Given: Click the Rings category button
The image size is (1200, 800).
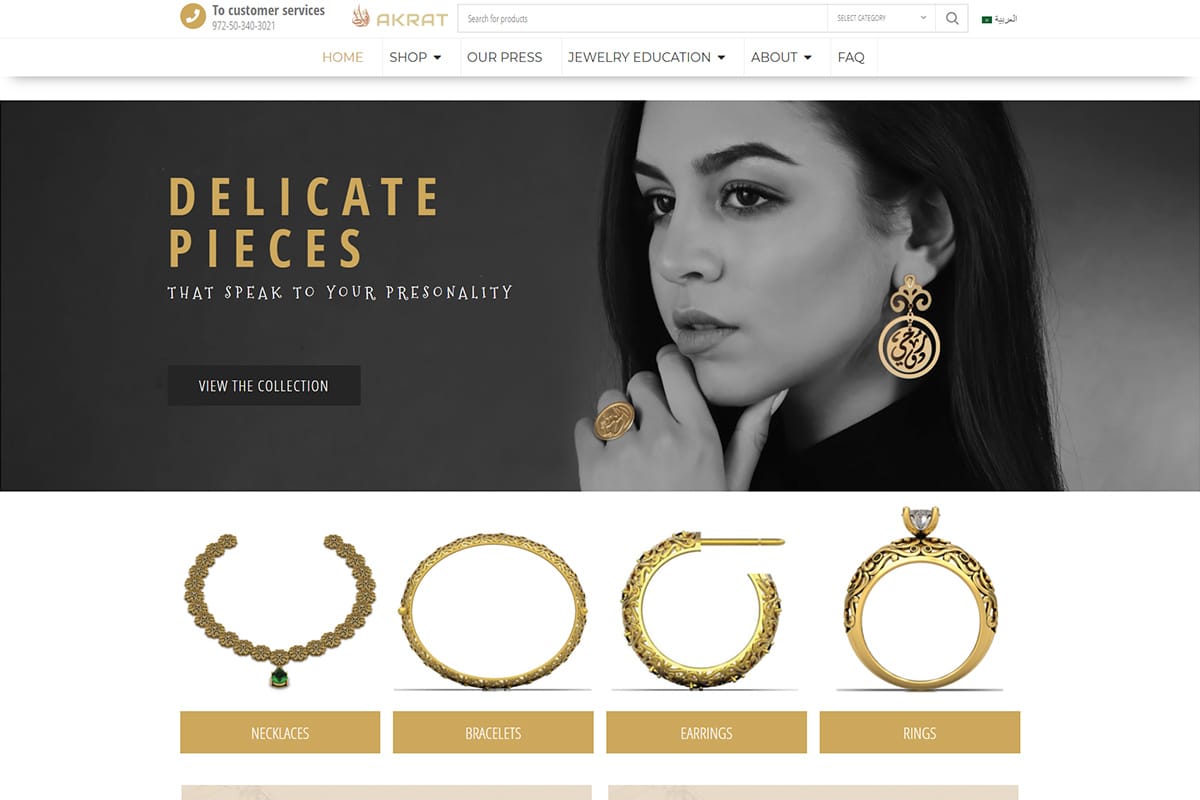Looking at the screenshot, I should tap(920, 733).
